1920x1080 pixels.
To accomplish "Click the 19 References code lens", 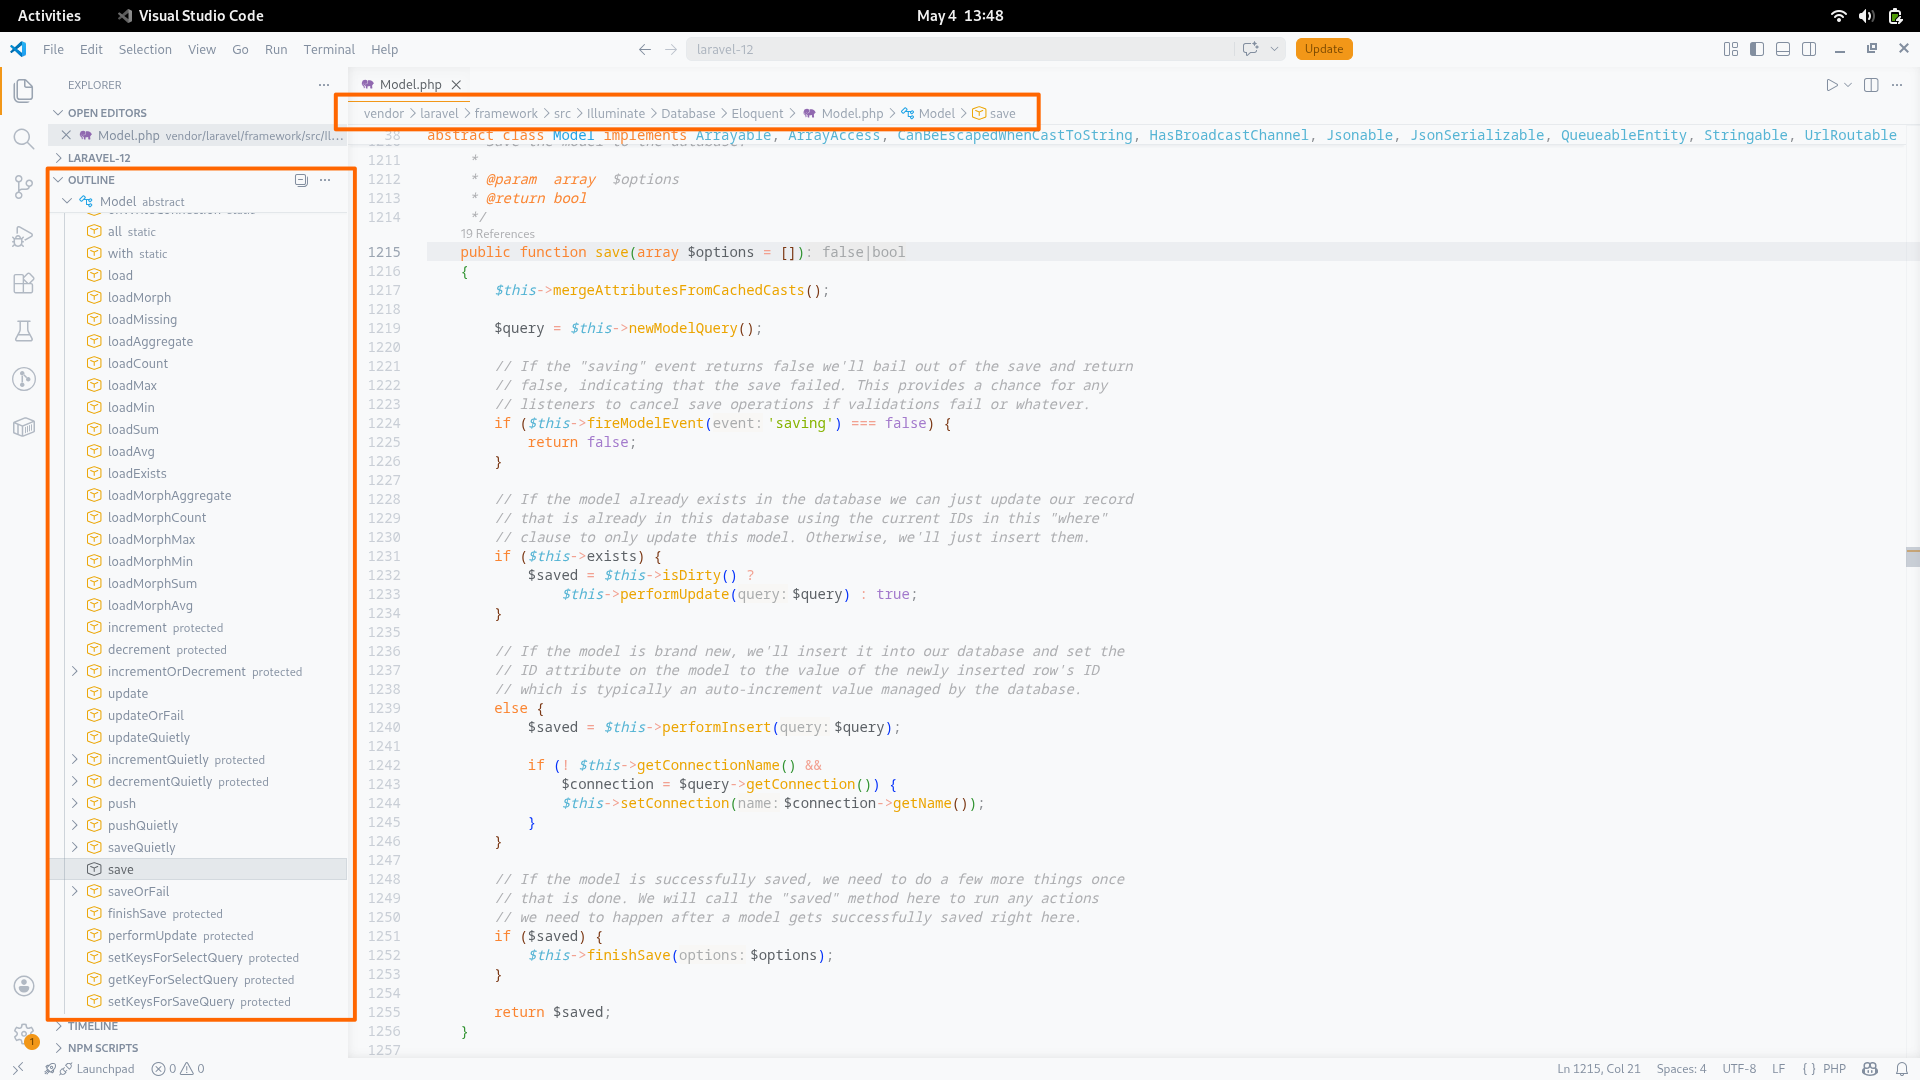I will 497,234.
